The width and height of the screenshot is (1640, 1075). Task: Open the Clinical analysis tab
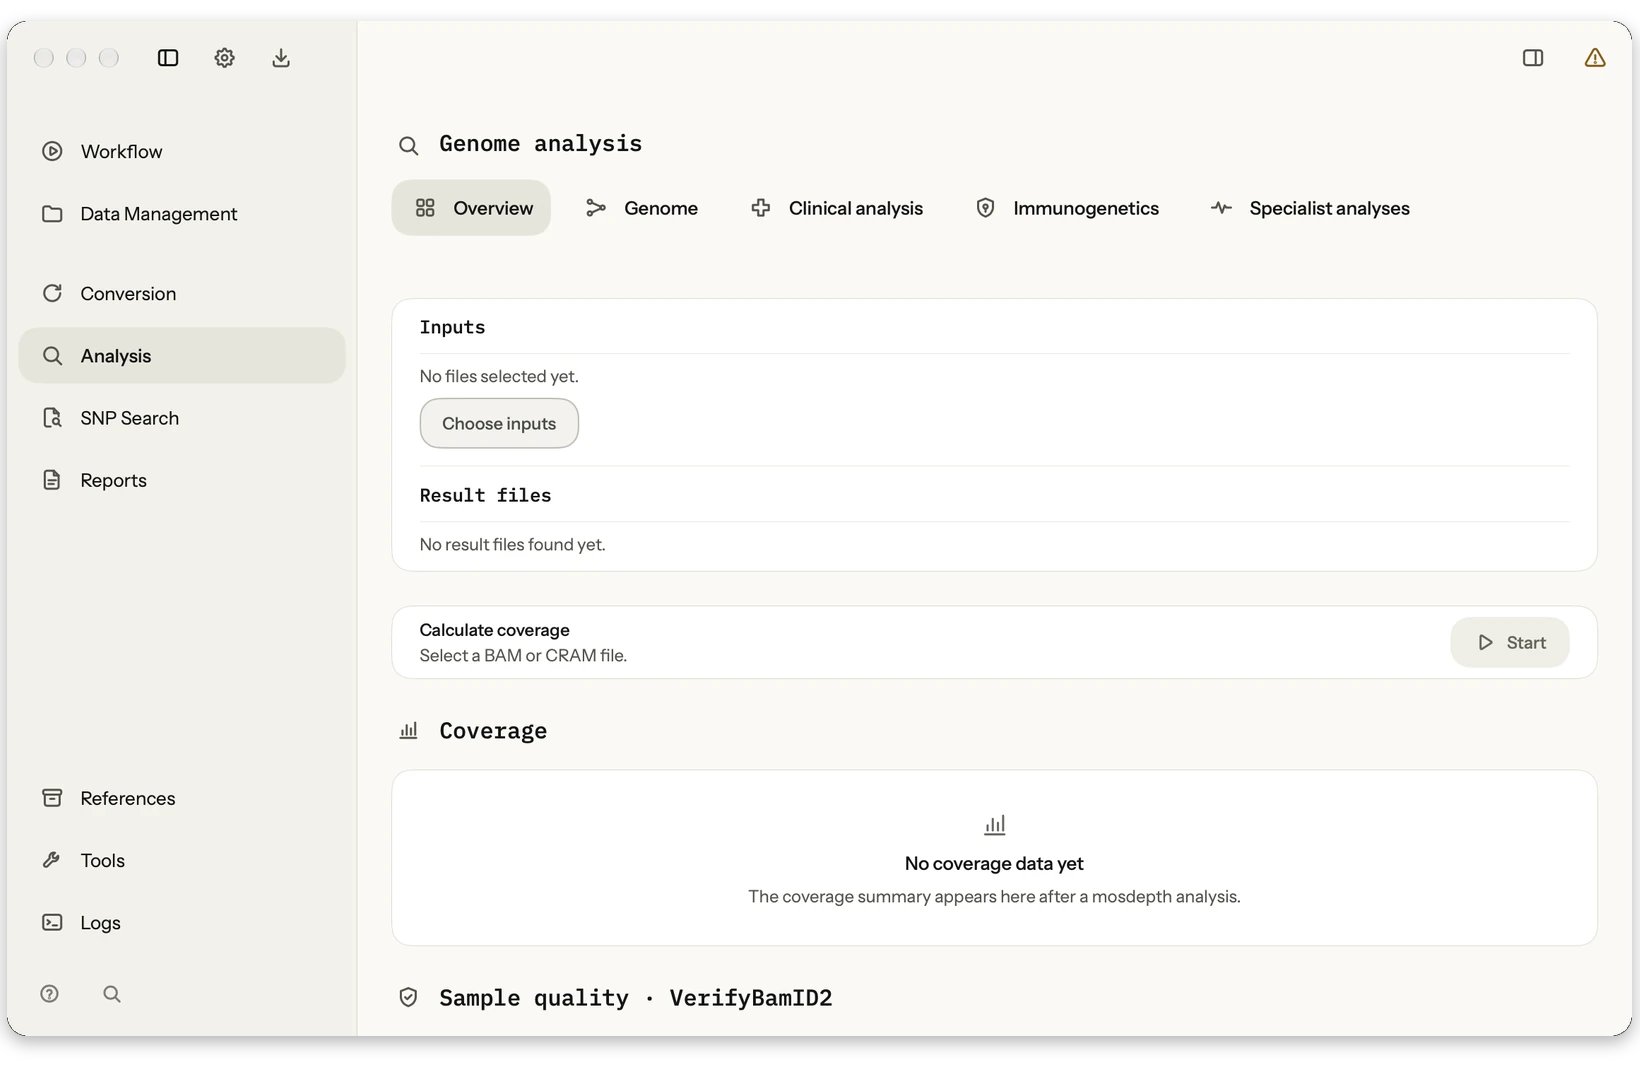pos(836,208)
